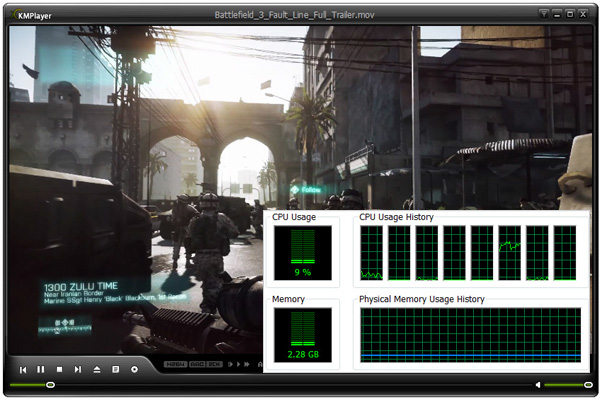Click the H264 codec indicator
The width and height of the screenshot is (600, 400).
pos(175,364)
